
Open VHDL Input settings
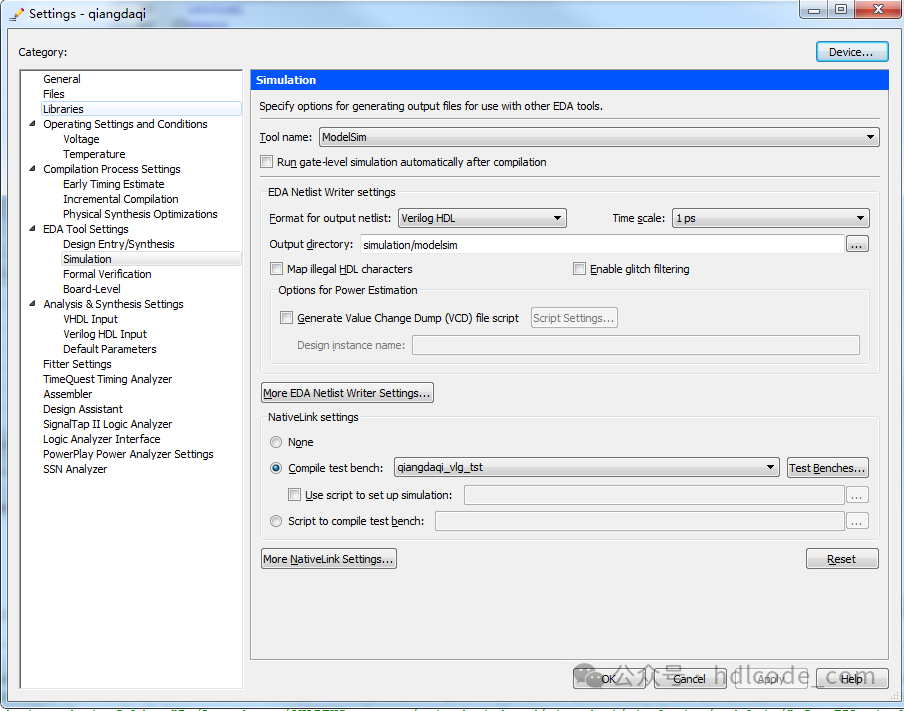tap(91, 319)
